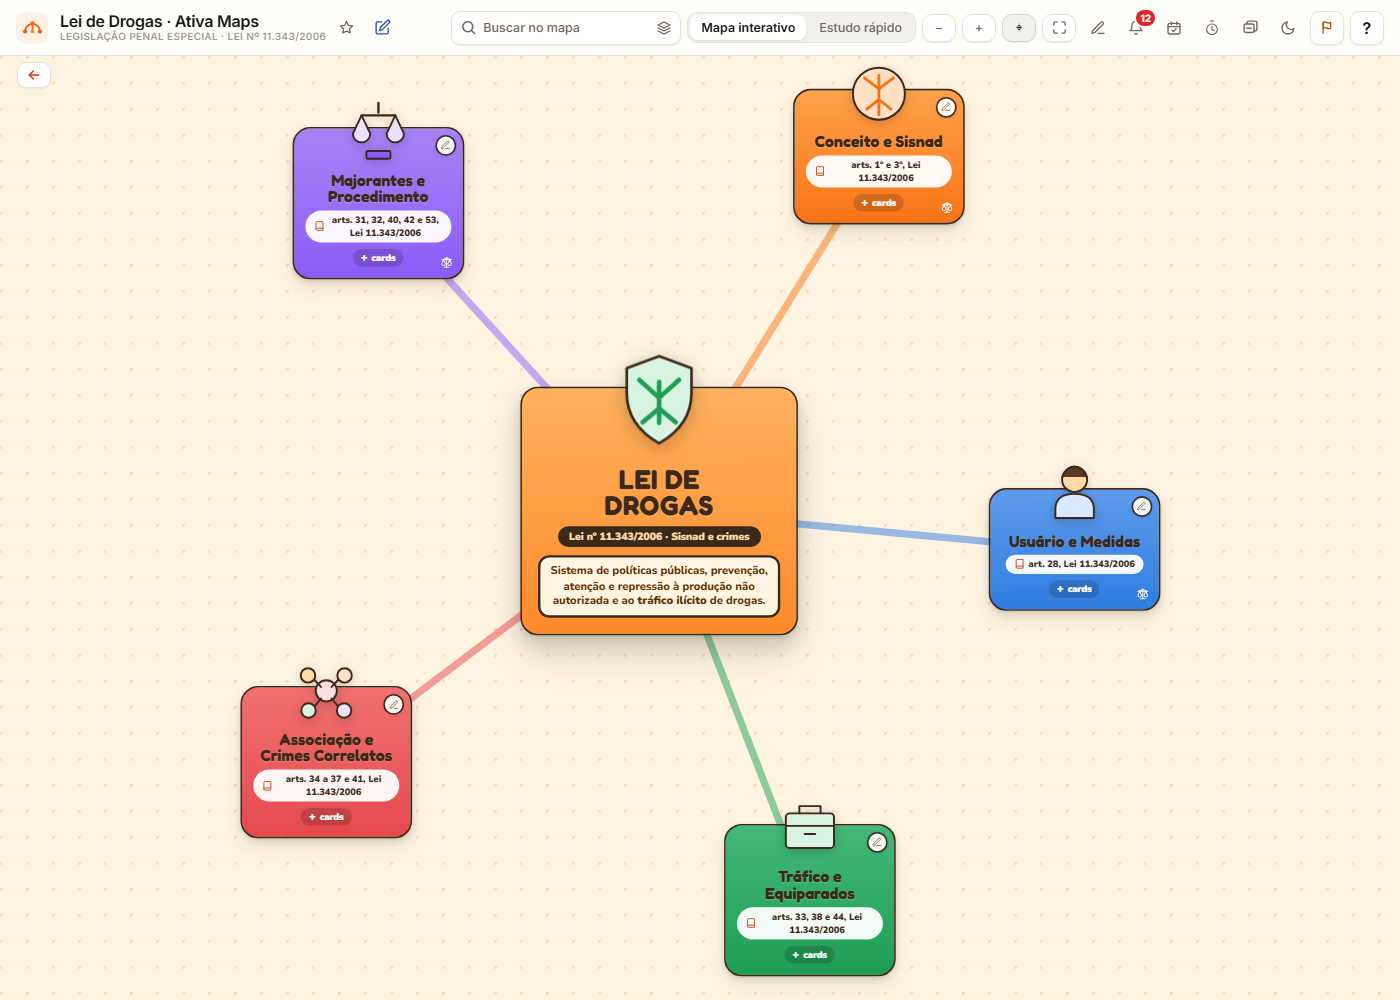Toggle dark mode moon icon
The height and width of the screenshot is (1000, 1400).
(1288, 28)
